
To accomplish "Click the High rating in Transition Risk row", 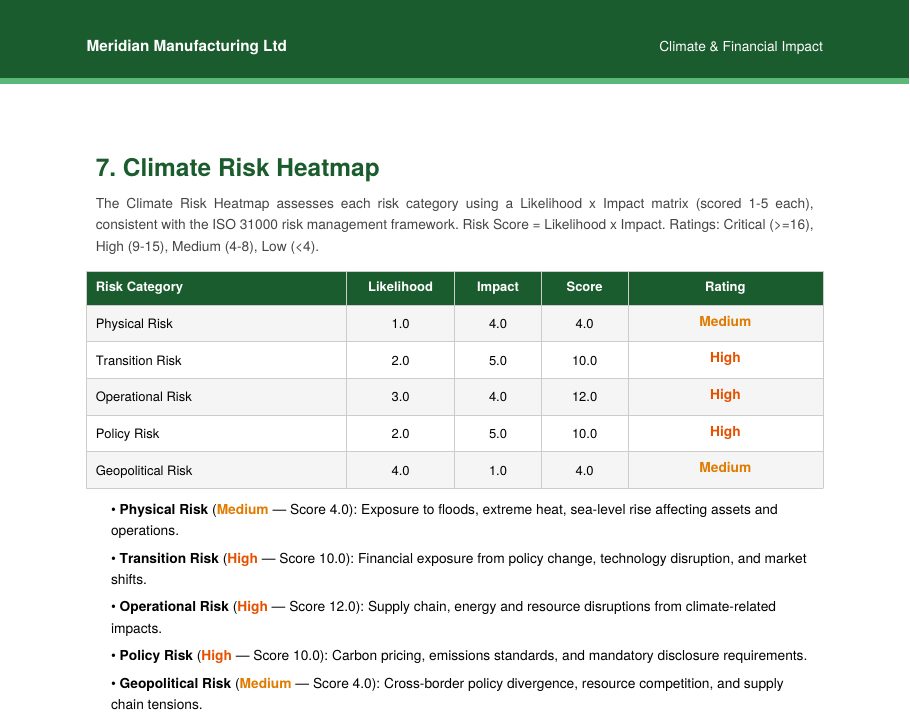I will 725,357.
